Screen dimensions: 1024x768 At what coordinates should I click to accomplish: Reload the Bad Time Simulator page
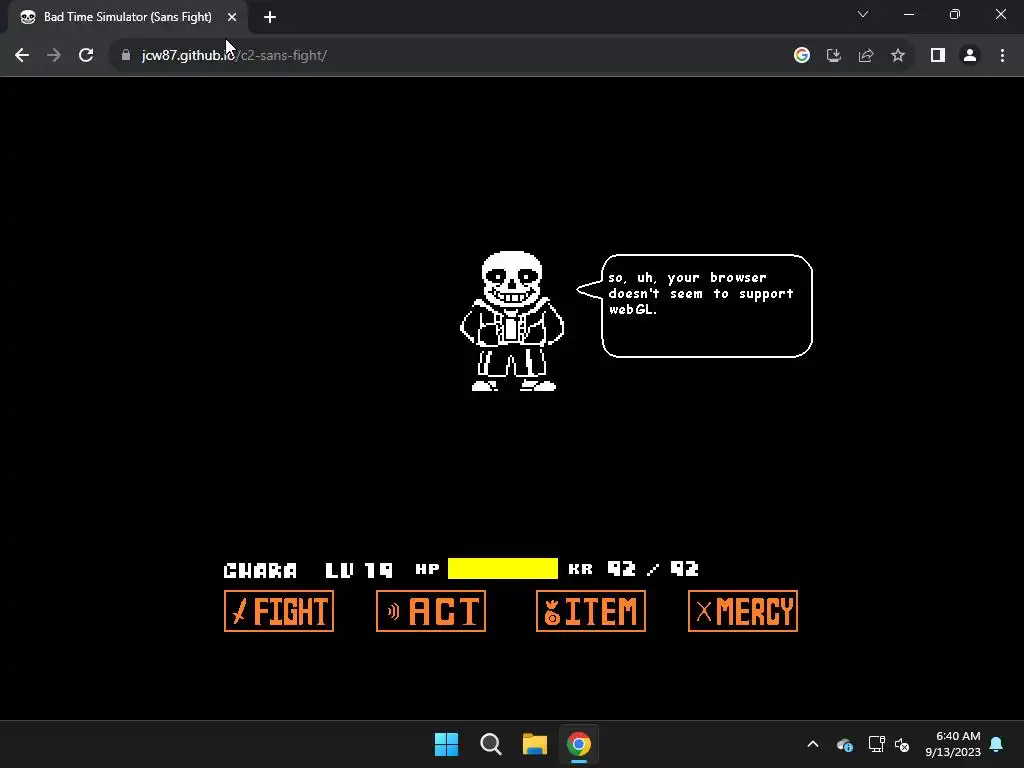pos(86,56)
